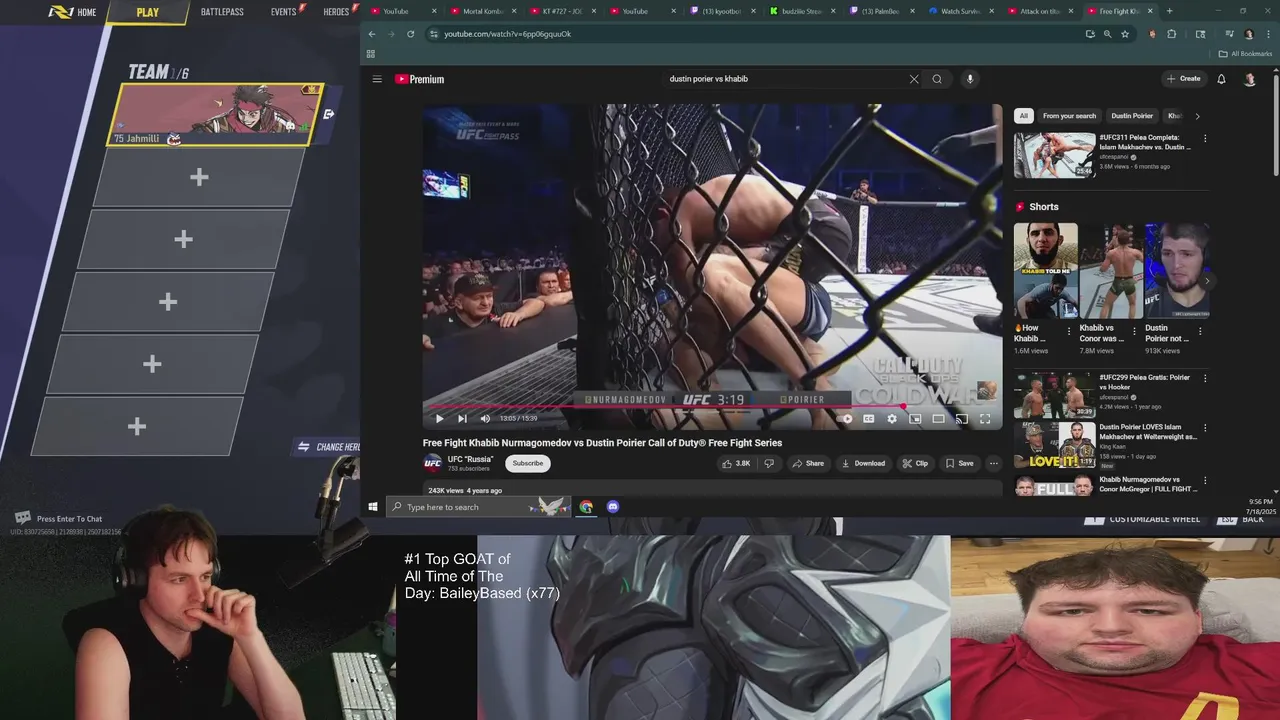Enter fullscreen video mode
This screenshot has height=720, width=1280.
pyautogui.click(x=985, y=419)
